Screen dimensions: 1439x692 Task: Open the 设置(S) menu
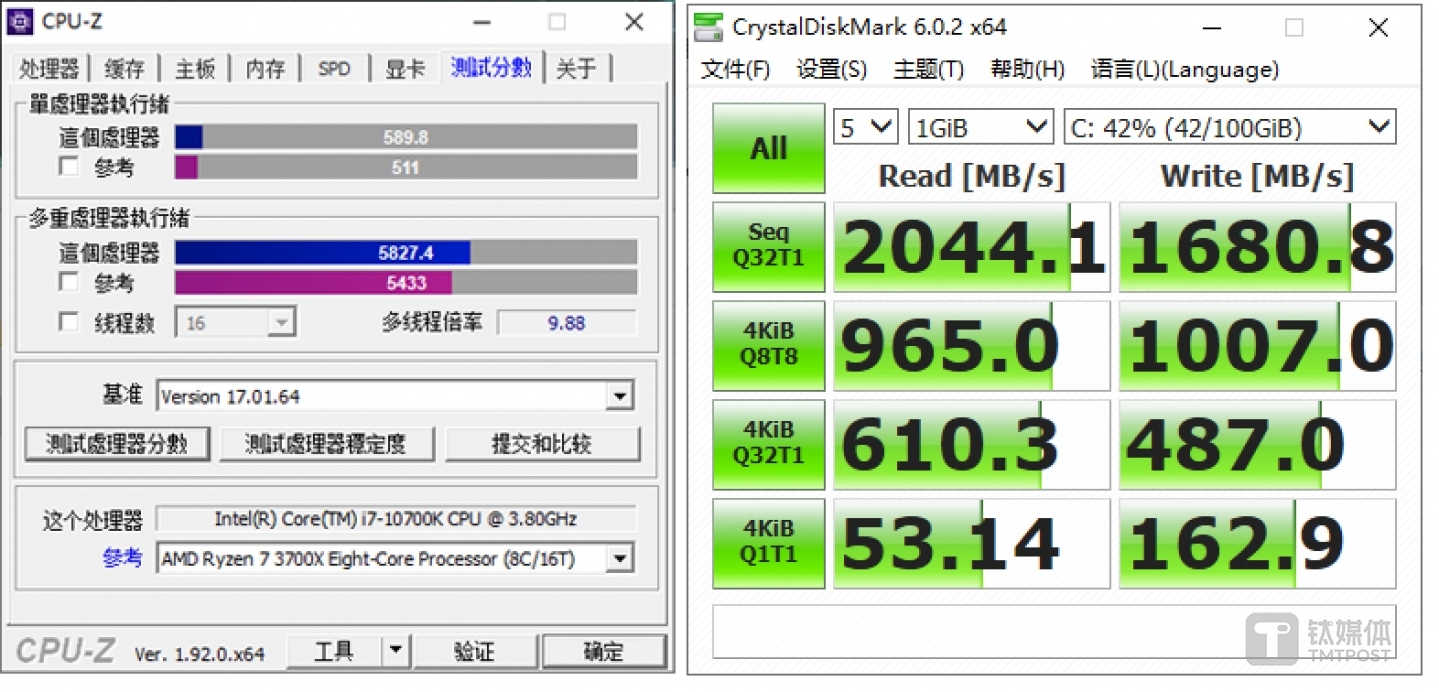pos(831,69)
